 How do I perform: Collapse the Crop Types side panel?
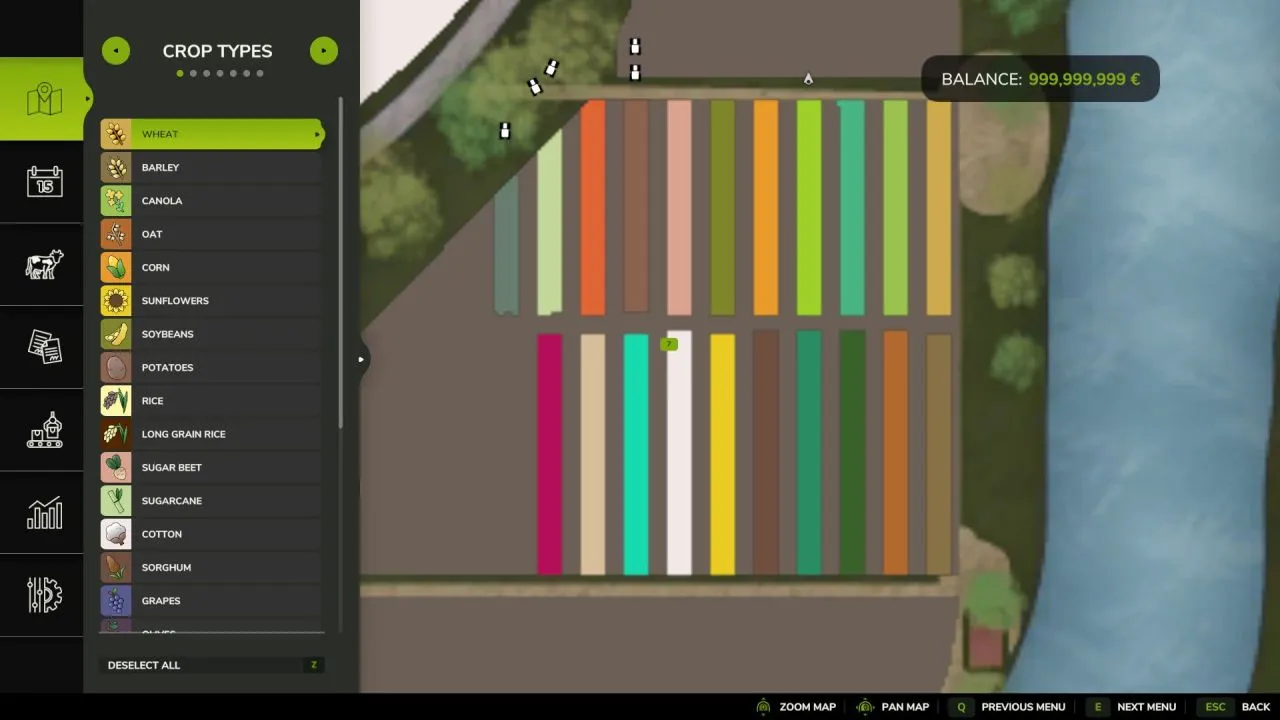pyautogui.click(x=361, y=358)
